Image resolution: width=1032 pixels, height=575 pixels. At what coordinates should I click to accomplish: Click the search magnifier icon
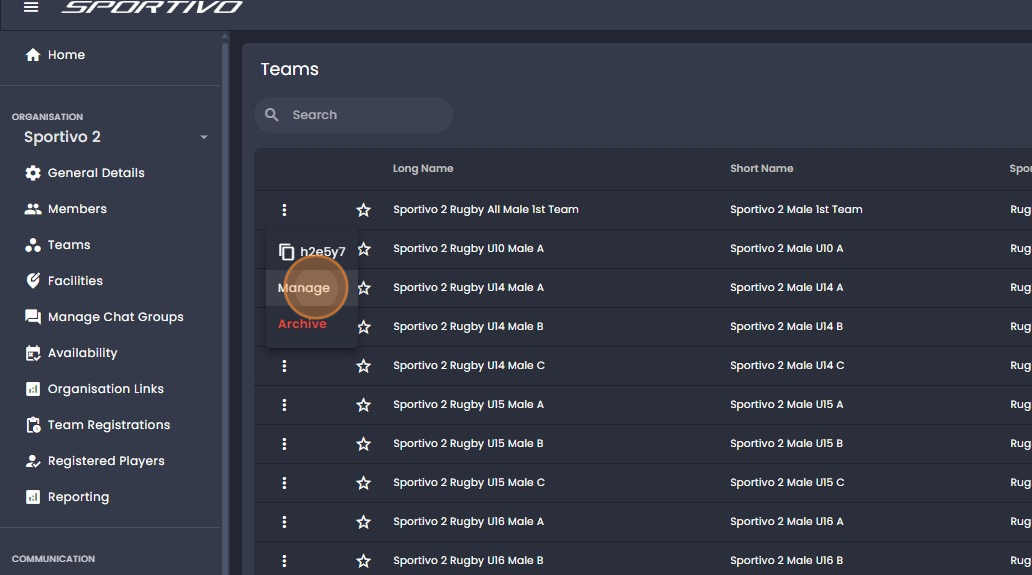click(x=272, y=114)
